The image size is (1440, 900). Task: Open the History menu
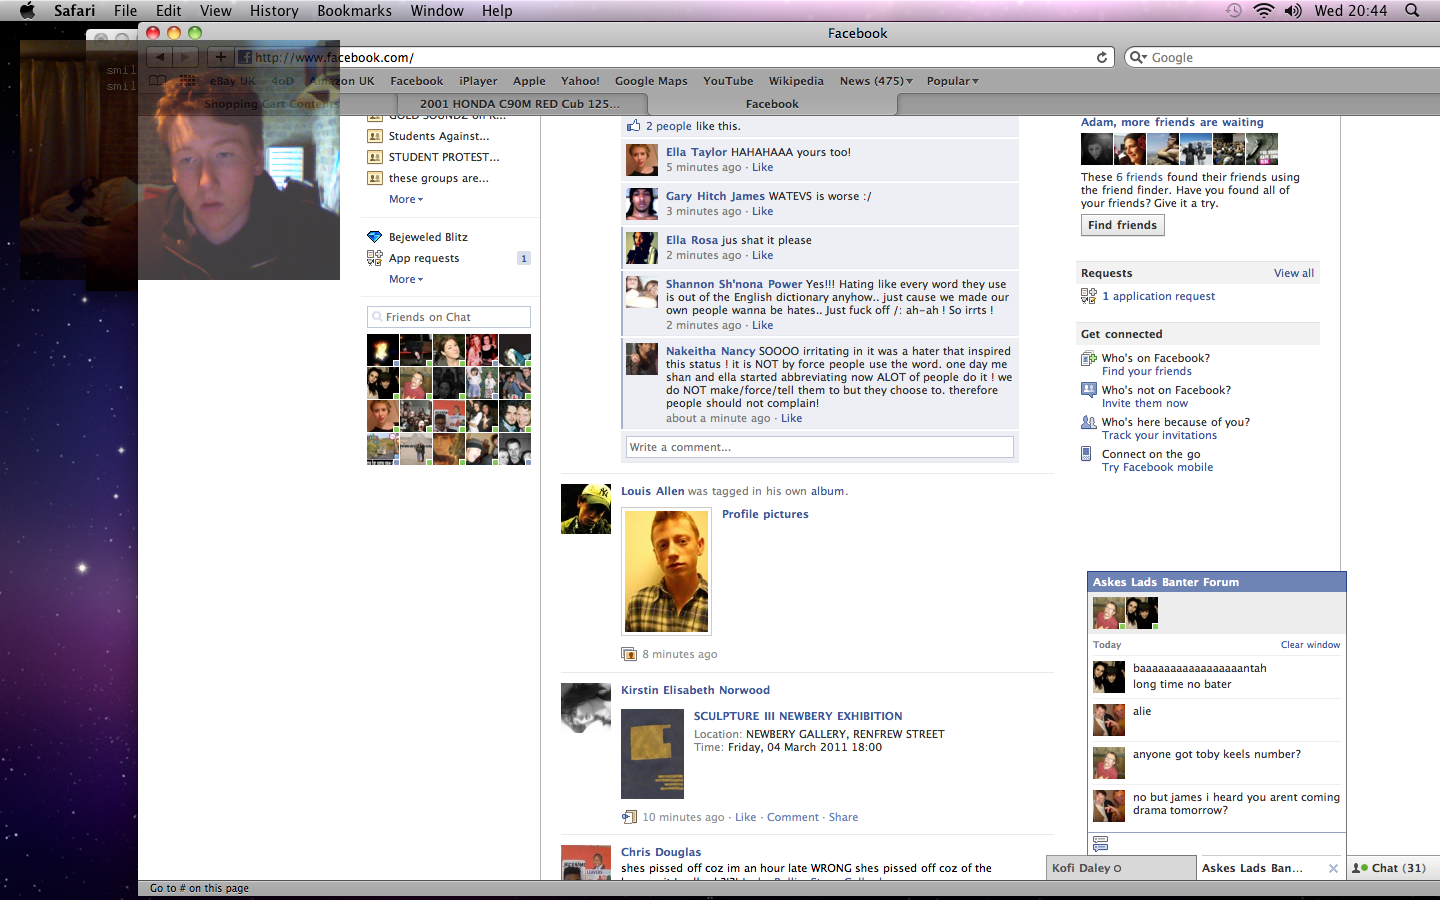pyautogui.click(x=274, y=10)
